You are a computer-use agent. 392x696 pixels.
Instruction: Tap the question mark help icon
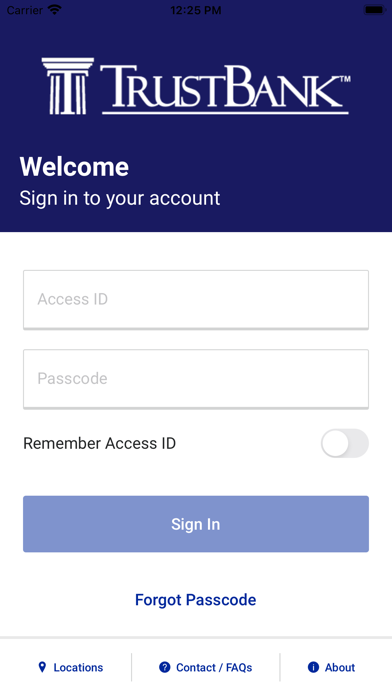165,667
